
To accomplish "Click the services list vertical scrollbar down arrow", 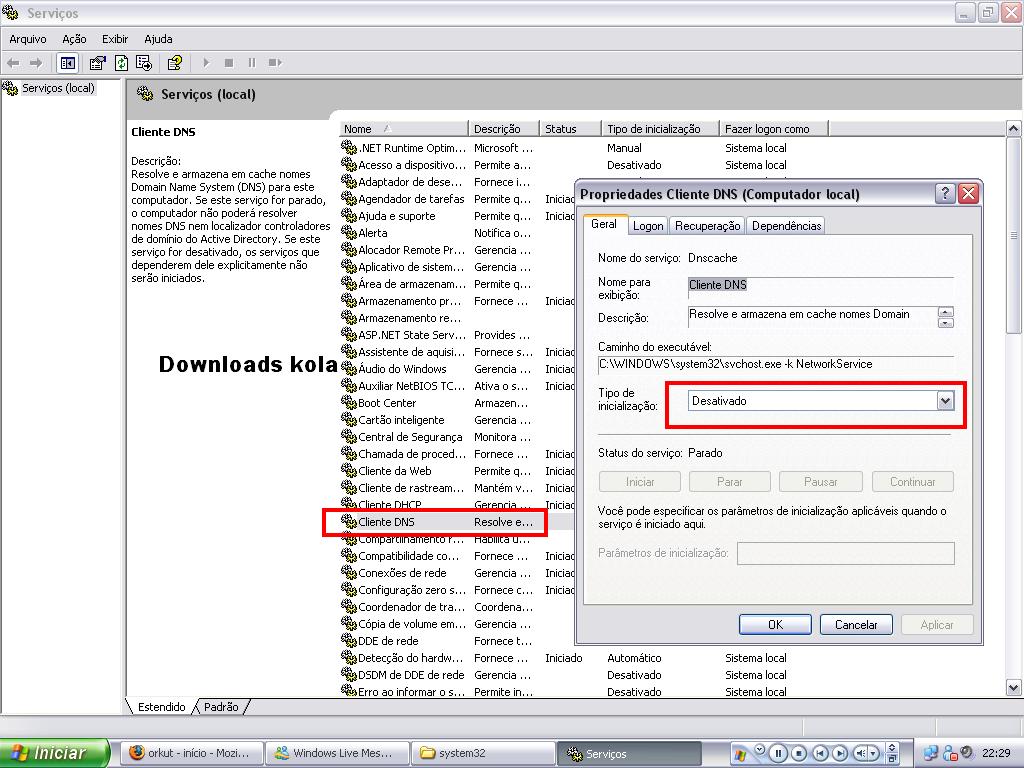I will tap(1014, 687).
